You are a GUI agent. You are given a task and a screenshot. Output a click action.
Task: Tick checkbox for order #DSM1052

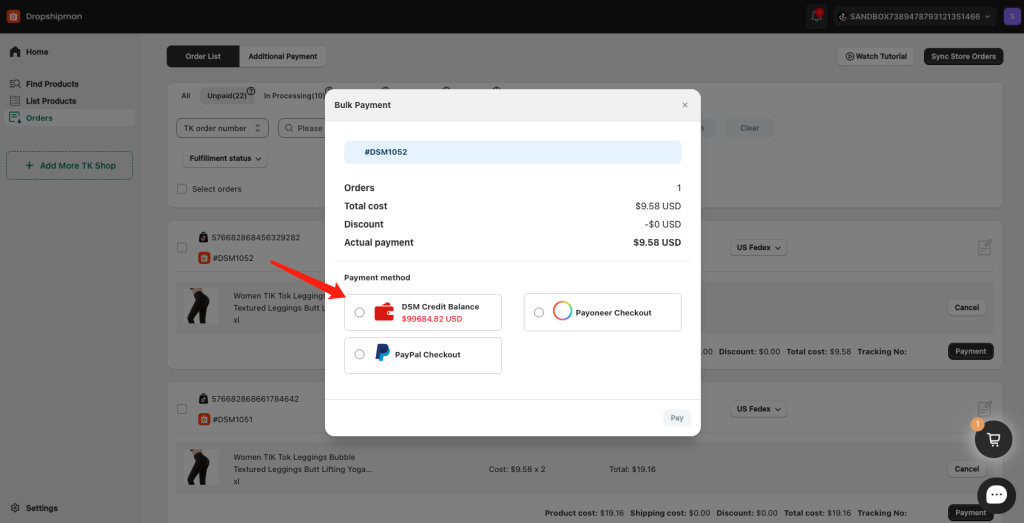pos(182,248)
